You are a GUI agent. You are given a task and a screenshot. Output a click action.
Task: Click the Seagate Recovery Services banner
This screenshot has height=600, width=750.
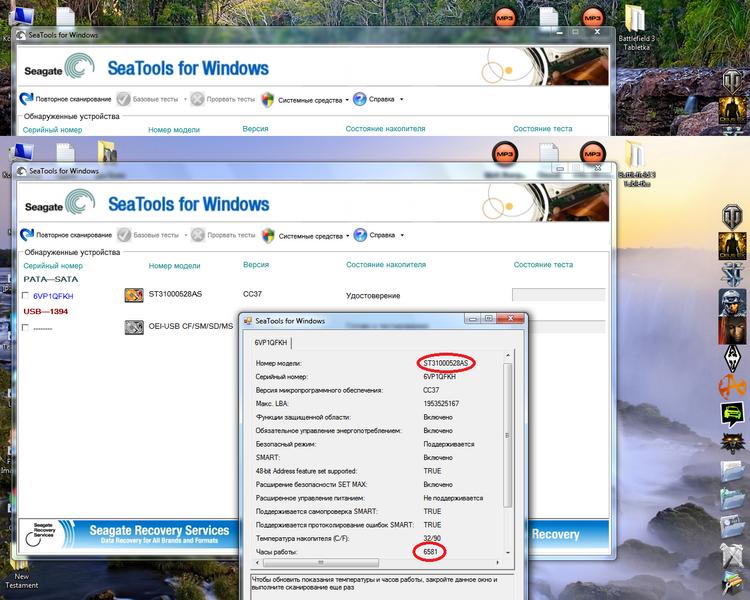[128, 534]
